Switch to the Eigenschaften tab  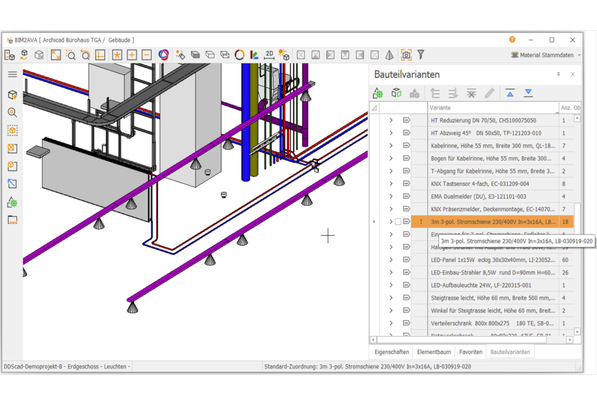(x=391, y=352)
